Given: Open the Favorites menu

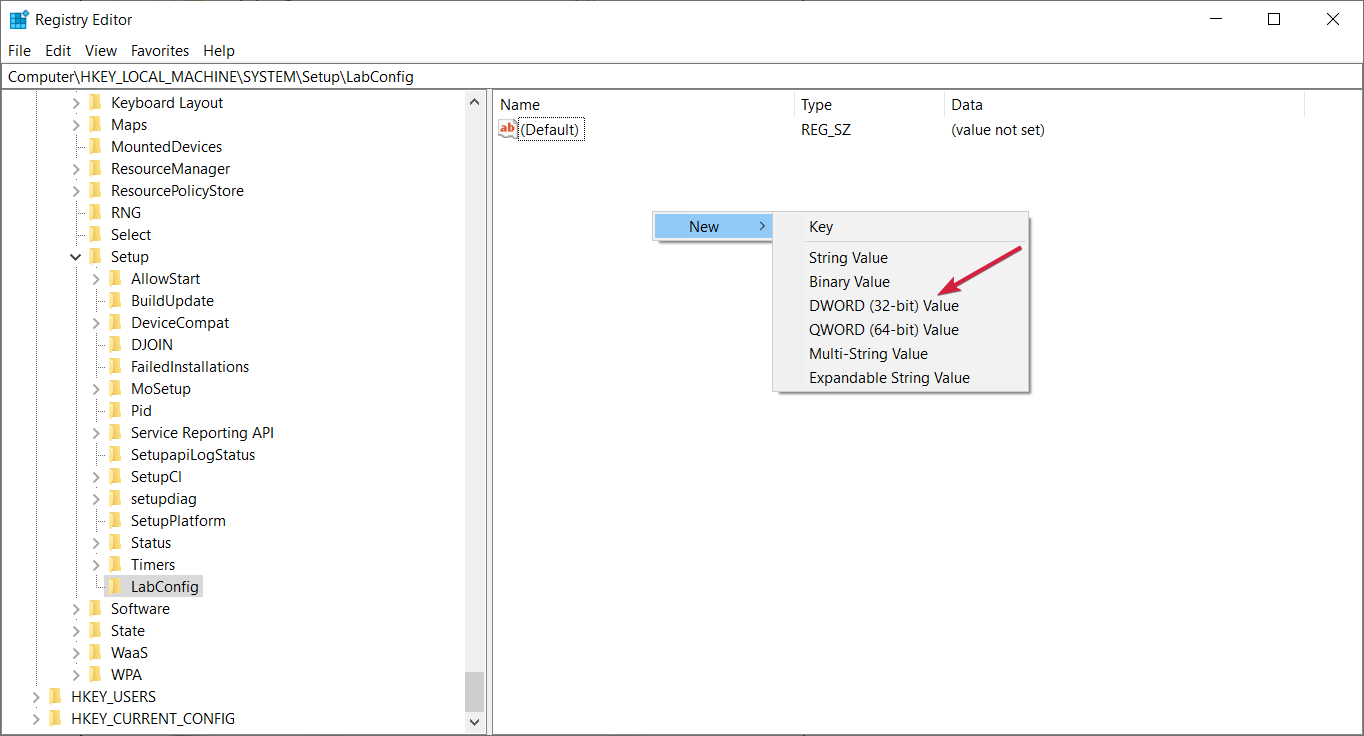Looking at the screenshot, I should [160, 50].
